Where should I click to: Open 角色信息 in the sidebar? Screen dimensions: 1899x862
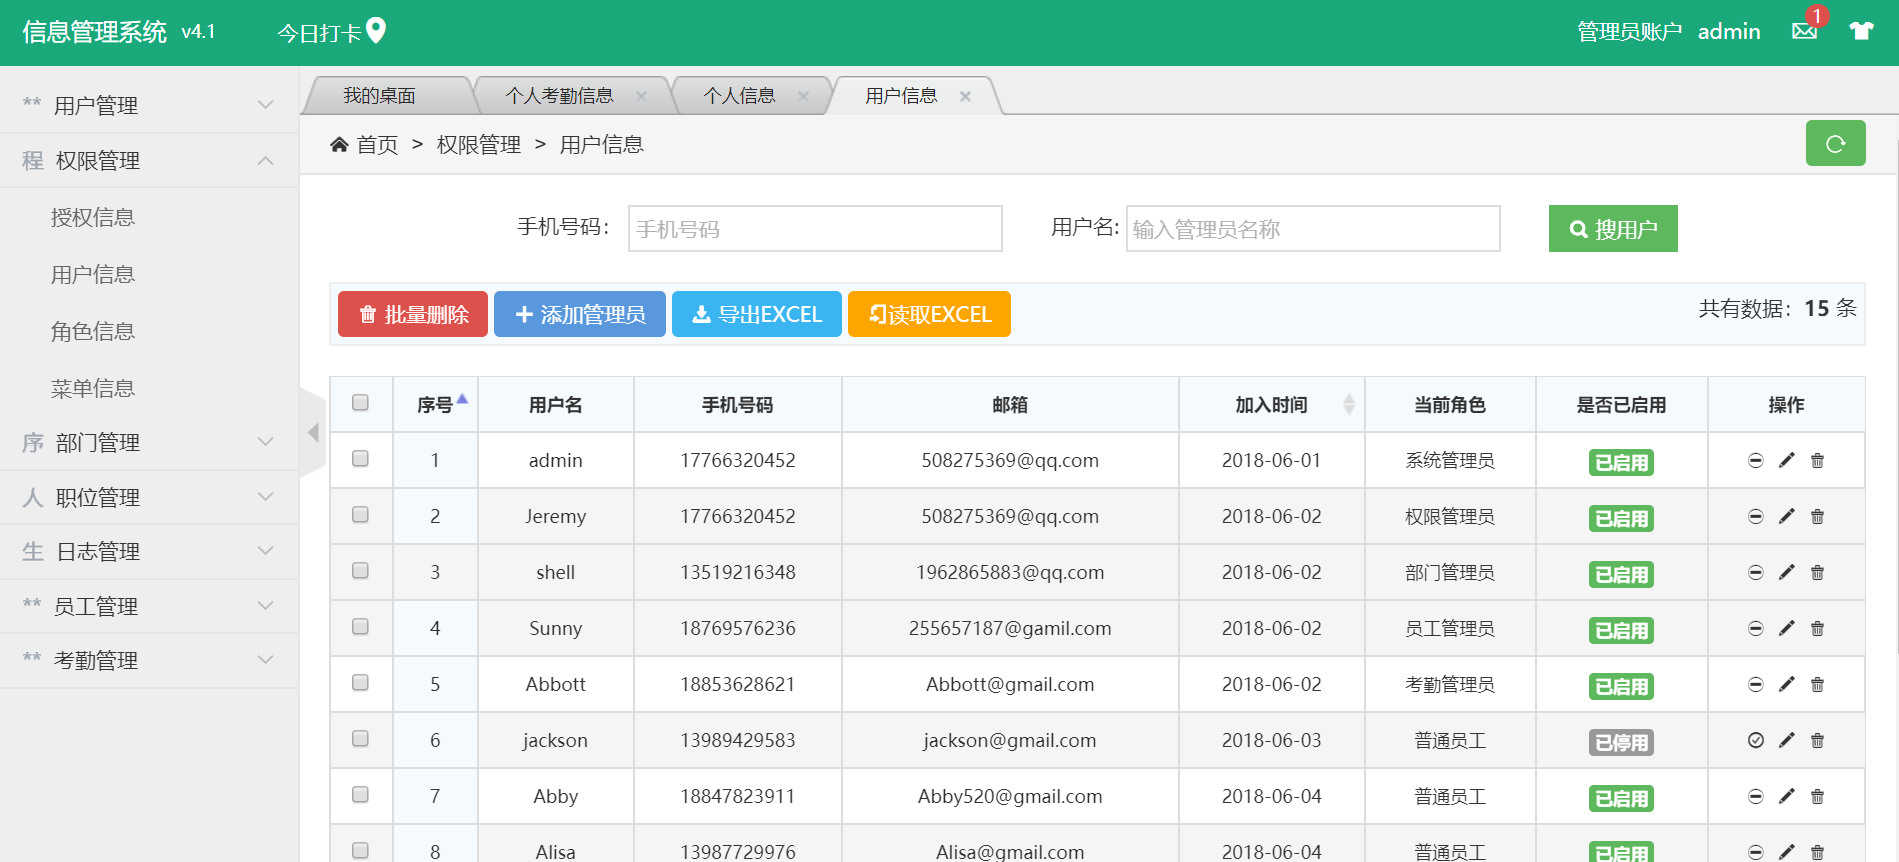(93, 331)
